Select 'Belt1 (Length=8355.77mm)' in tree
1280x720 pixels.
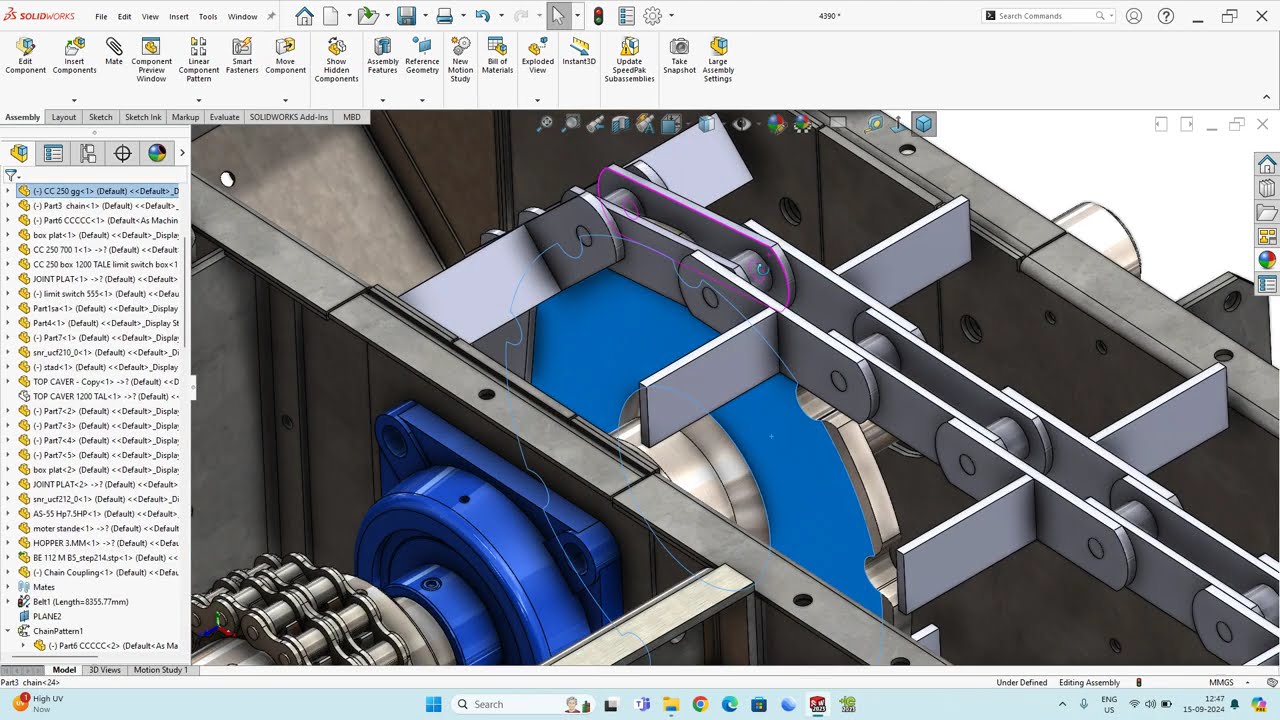81,602
